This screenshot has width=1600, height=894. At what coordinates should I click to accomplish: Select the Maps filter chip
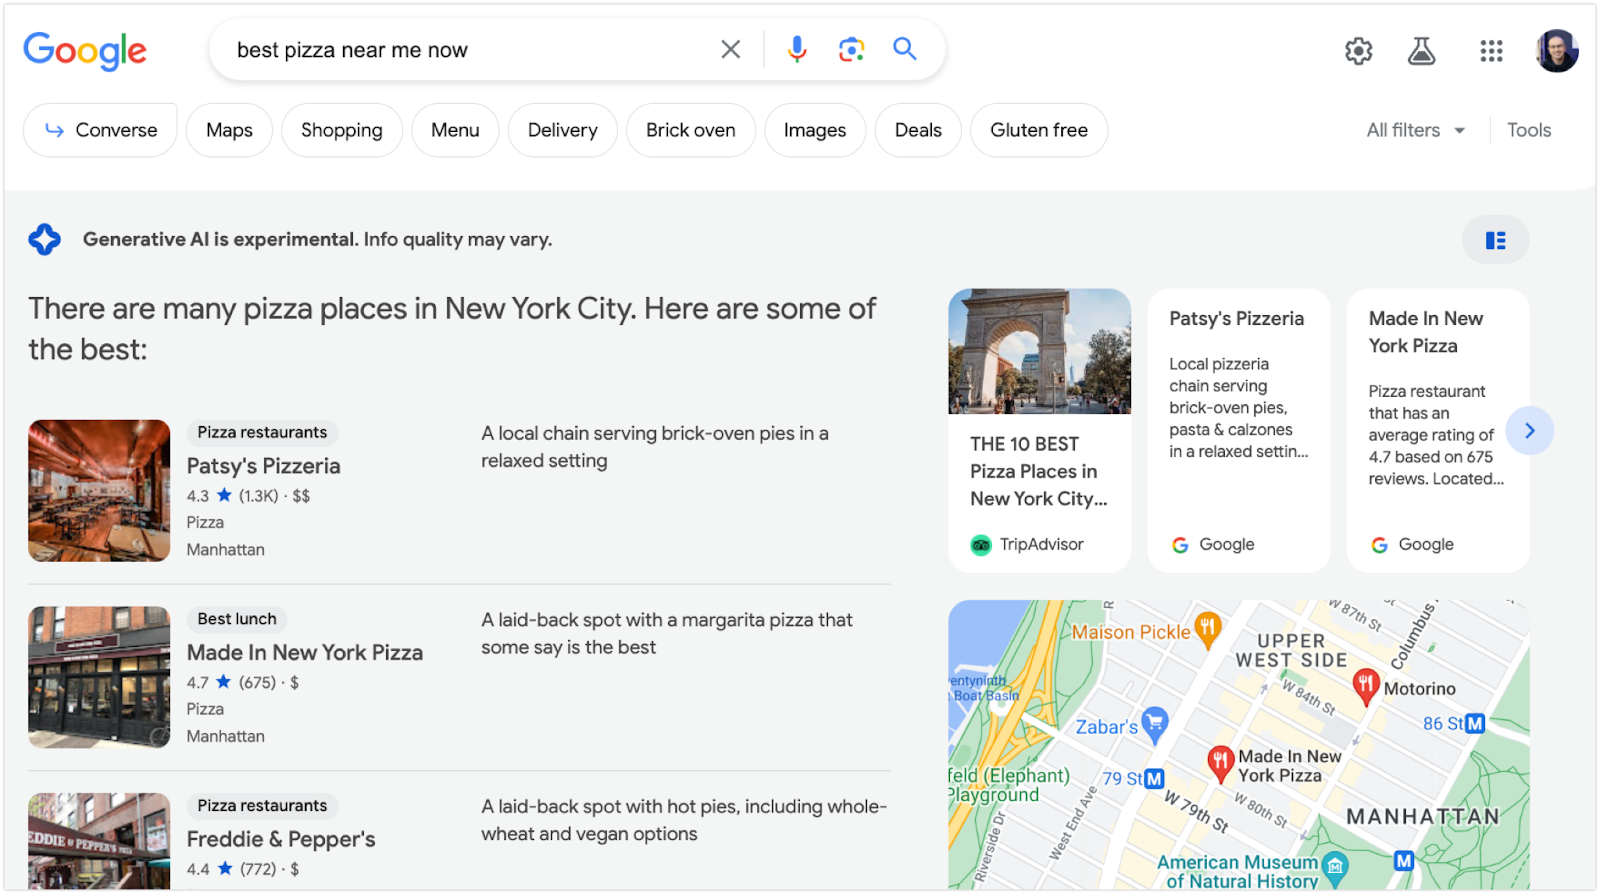pyautogui.click(x=229, y=130)
